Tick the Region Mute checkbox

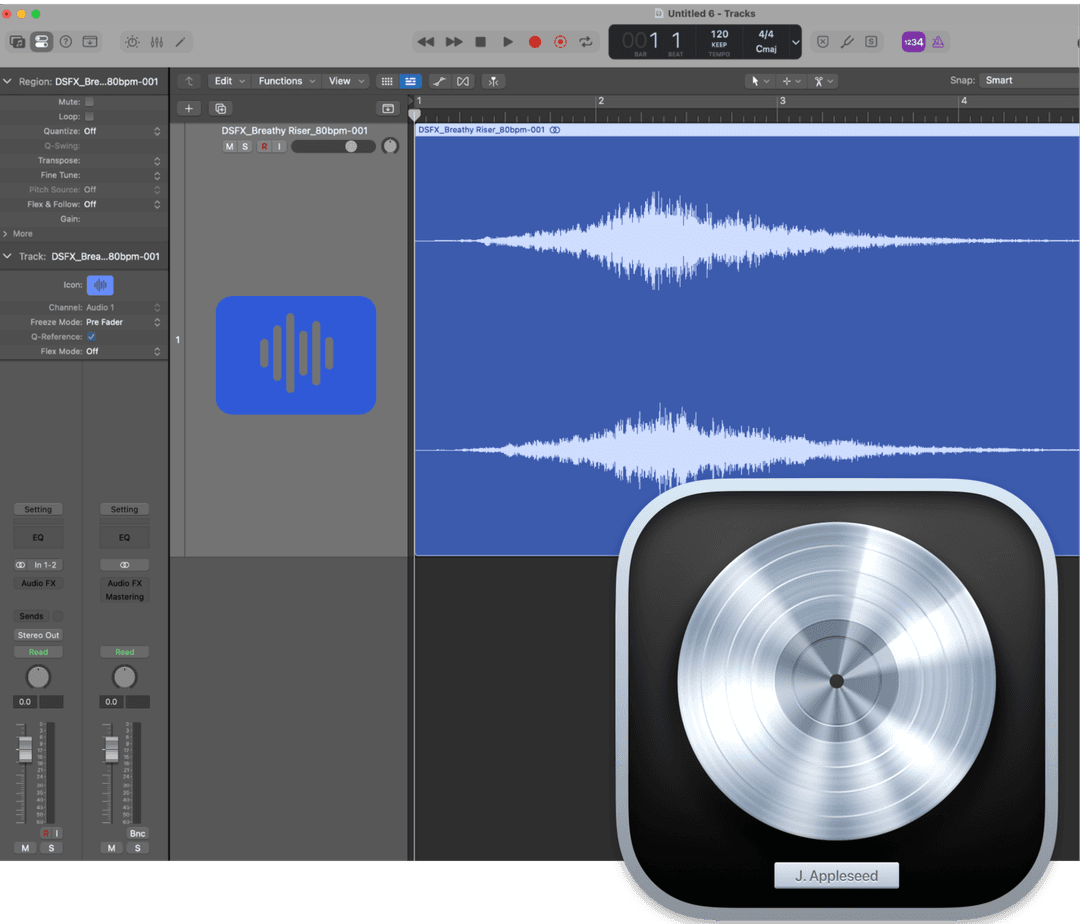89,102
